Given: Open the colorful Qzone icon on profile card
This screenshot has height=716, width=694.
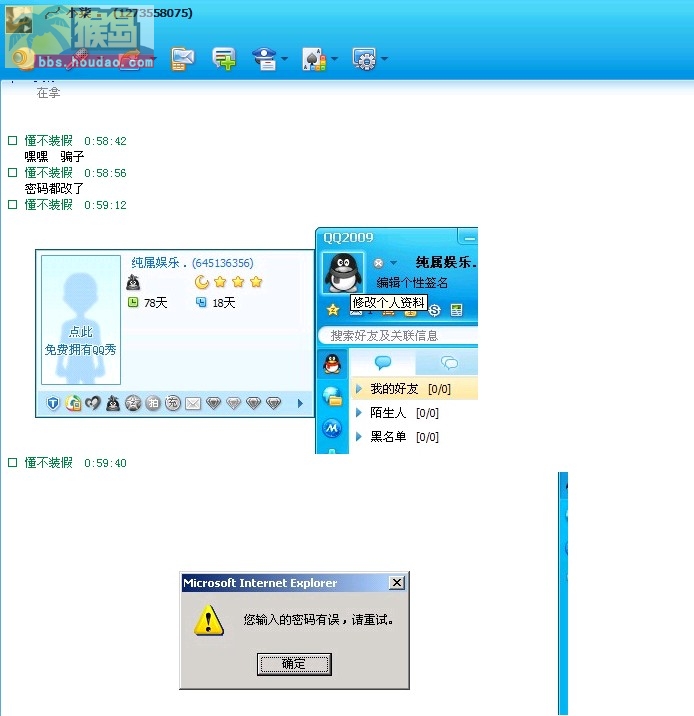Looking at the screenshot, I should coord(73,403).
